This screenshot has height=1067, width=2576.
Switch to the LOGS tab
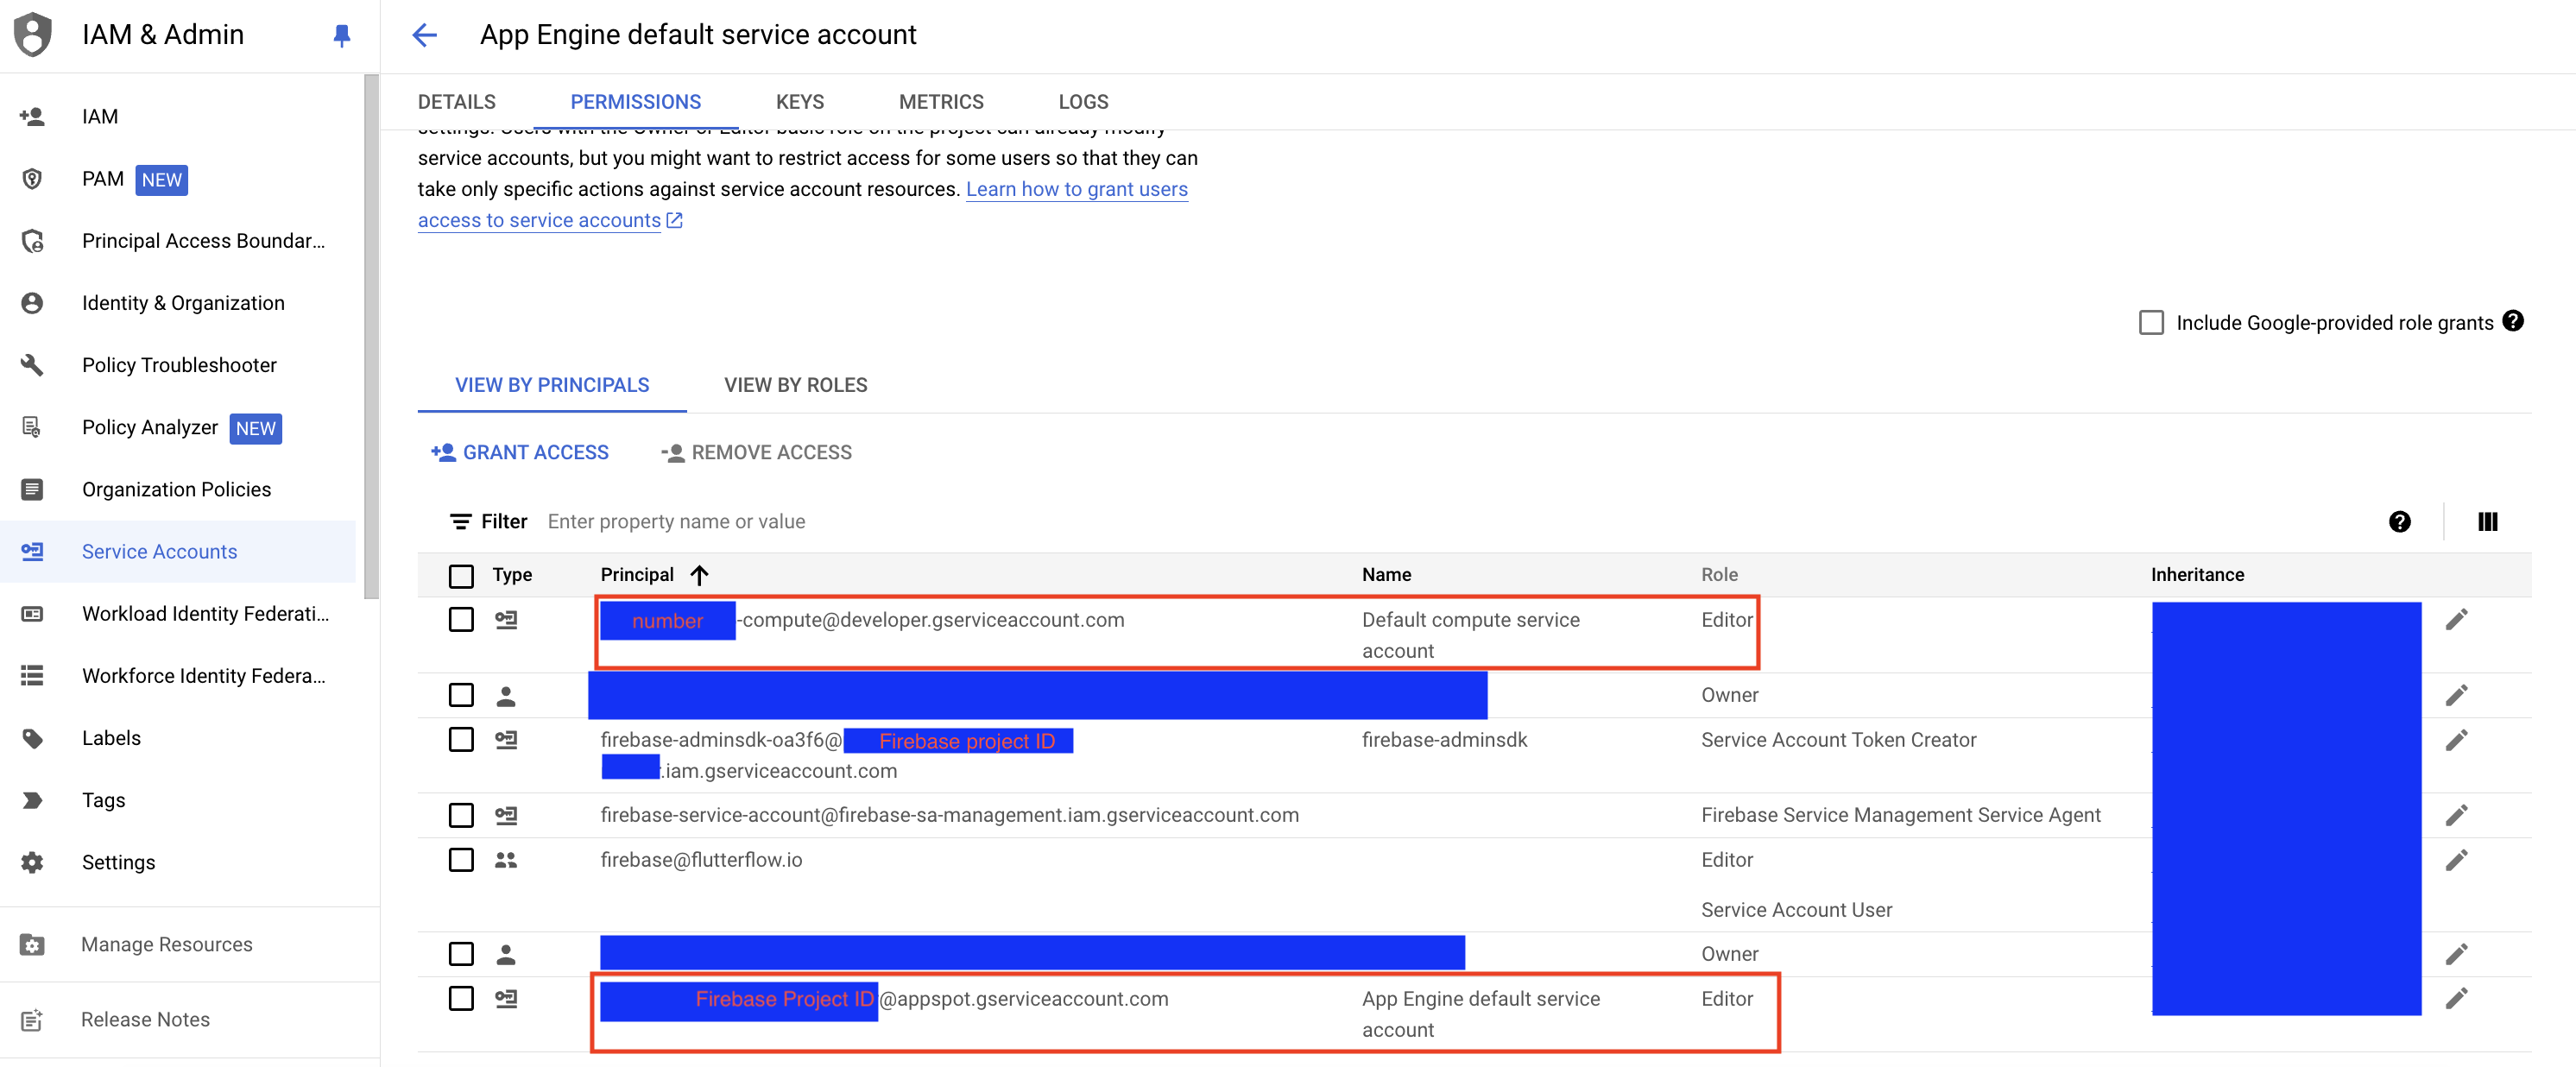1083,102
